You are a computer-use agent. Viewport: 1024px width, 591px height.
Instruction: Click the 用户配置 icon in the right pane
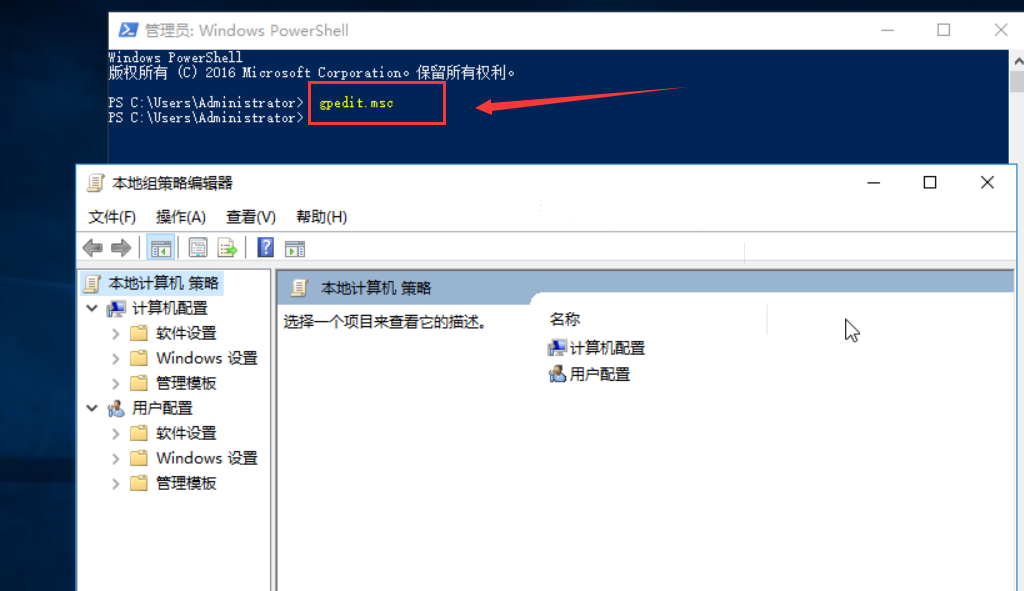[557, 374]
